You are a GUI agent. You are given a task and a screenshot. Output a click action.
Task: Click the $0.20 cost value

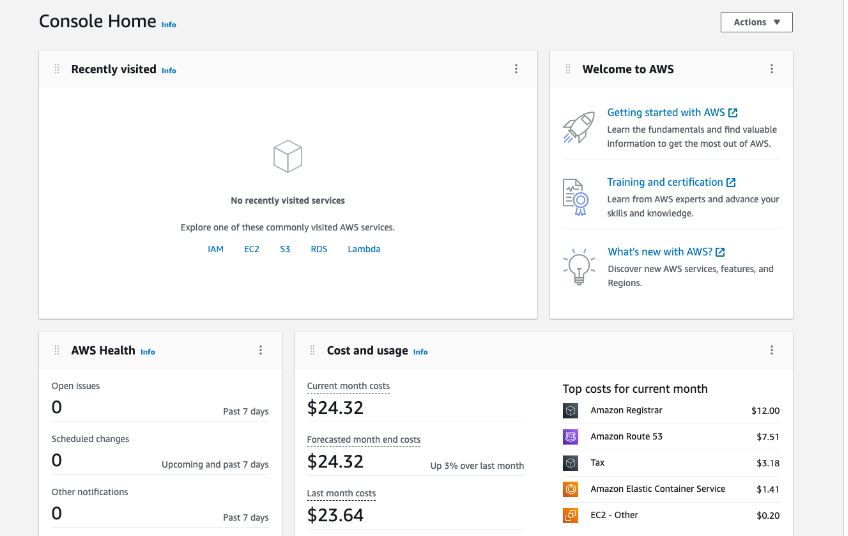(x=767, y=516)
